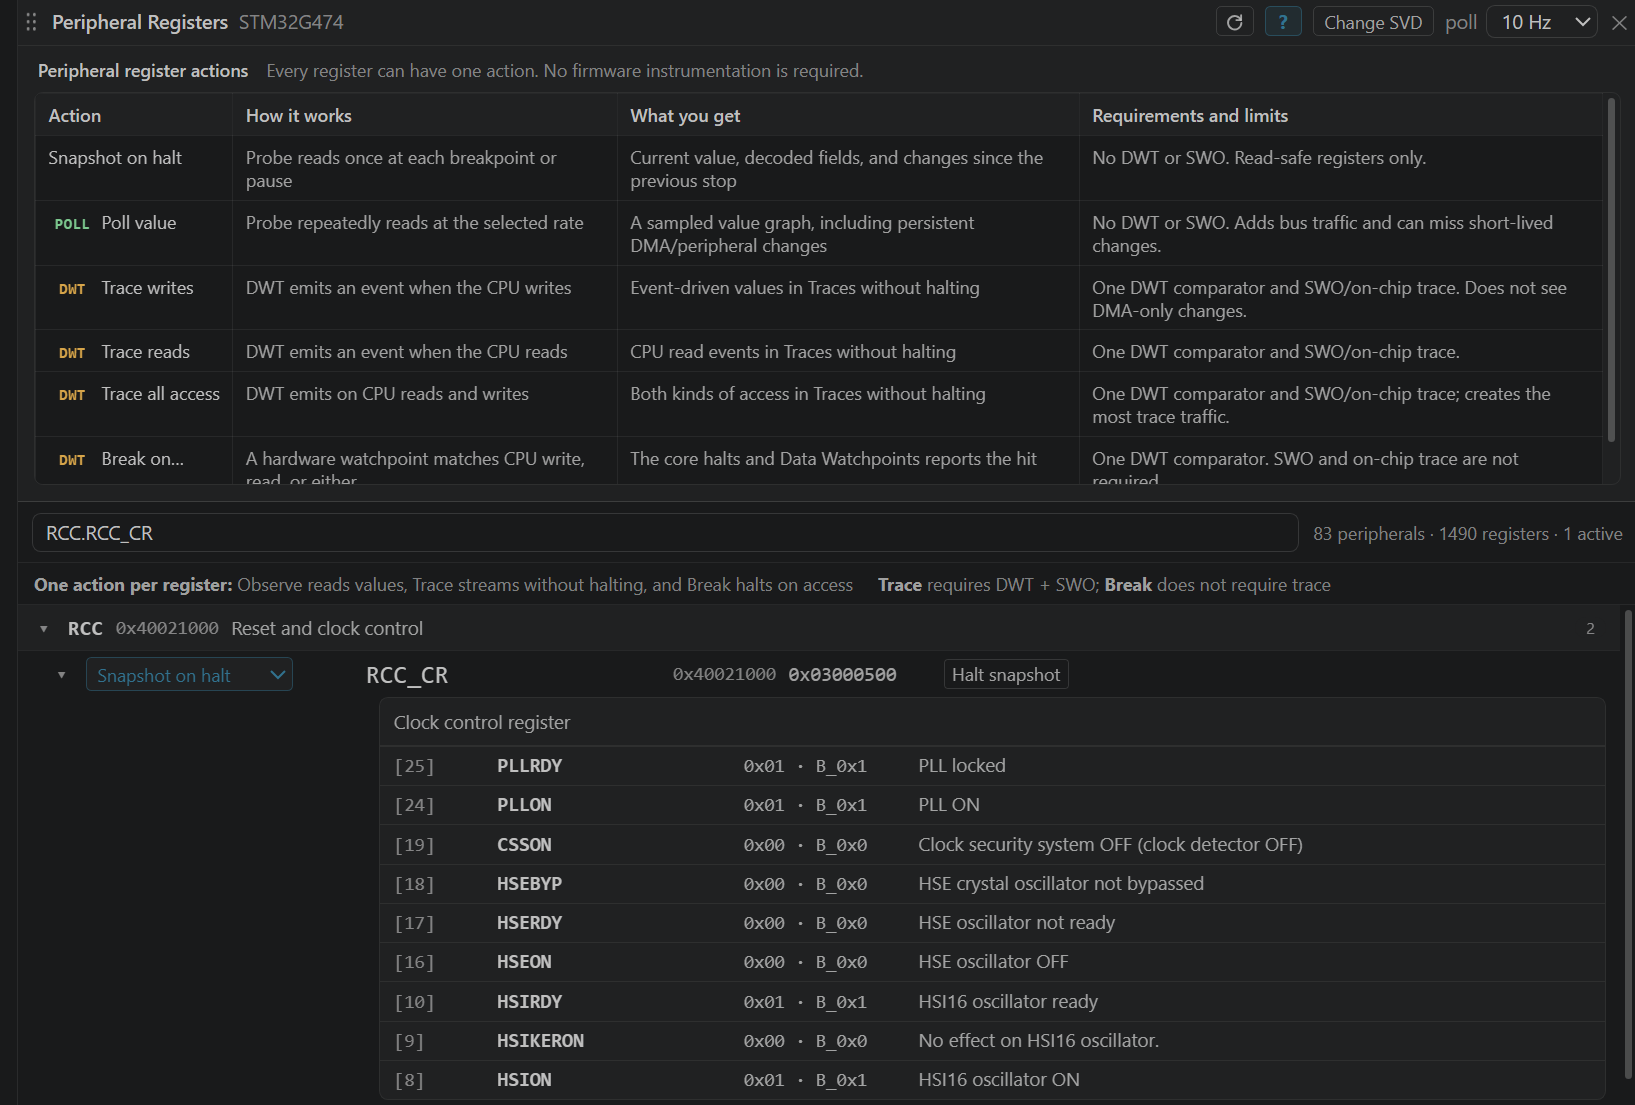
Task: Click the Peripheral register actions heading
Action: tap(143, 71)
